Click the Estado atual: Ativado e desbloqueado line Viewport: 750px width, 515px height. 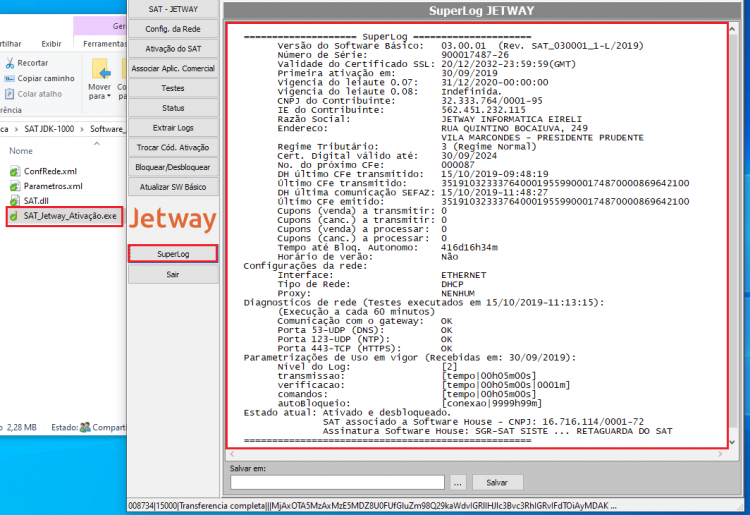pos(347,413)
